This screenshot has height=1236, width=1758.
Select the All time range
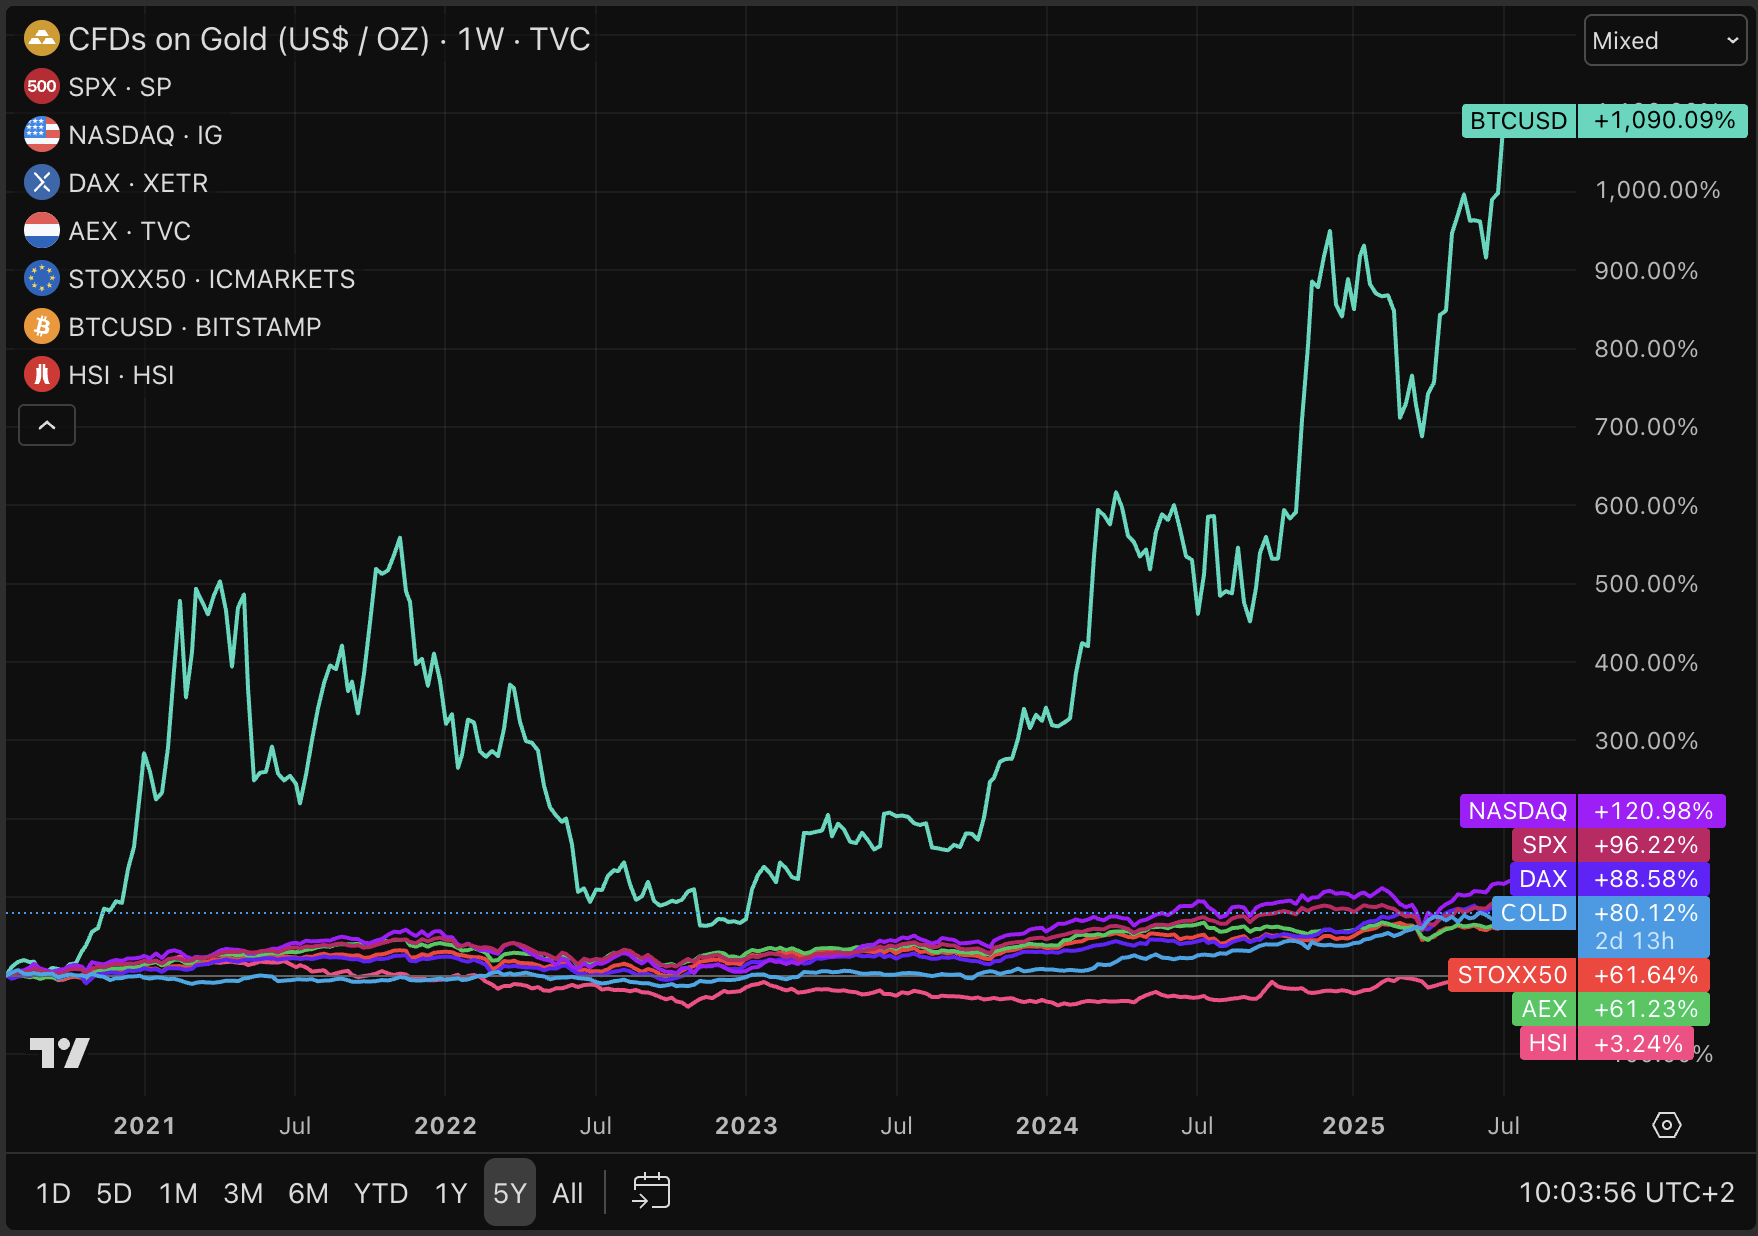(x=567, y=1193)
